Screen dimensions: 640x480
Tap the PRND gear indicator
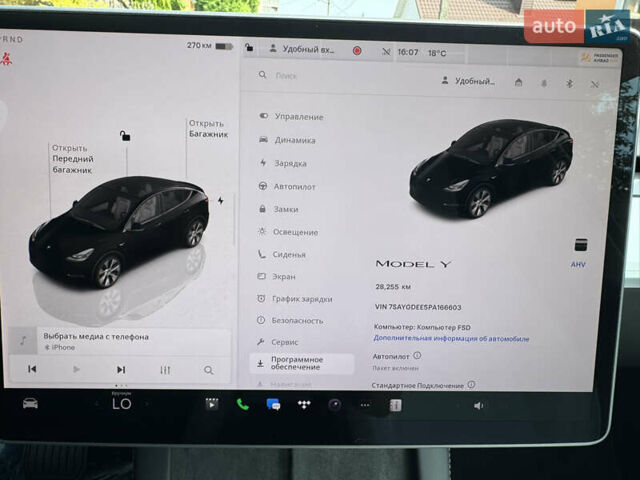click(x=12, y=39)
